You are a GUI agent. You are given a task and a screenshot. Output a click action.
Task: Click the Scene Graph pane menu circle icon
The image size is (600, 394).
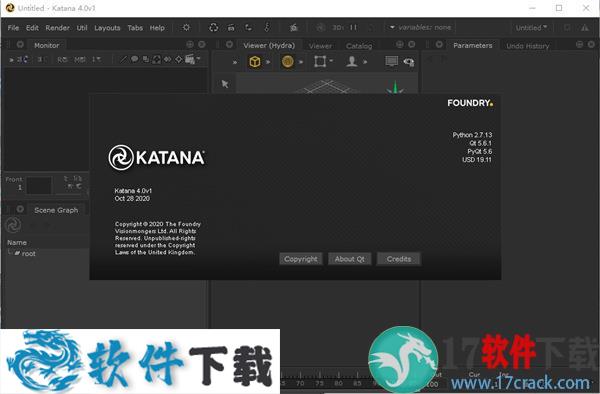(20, 209)
